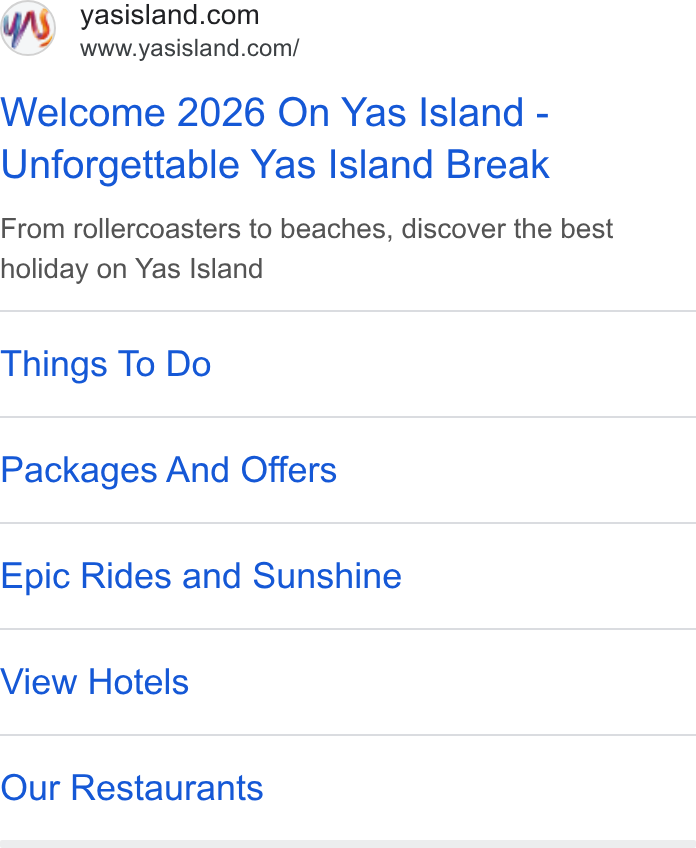Click the www.yasisland.com/ URL text
Viewport: 696px width, 848px height.
click(189, 48)
